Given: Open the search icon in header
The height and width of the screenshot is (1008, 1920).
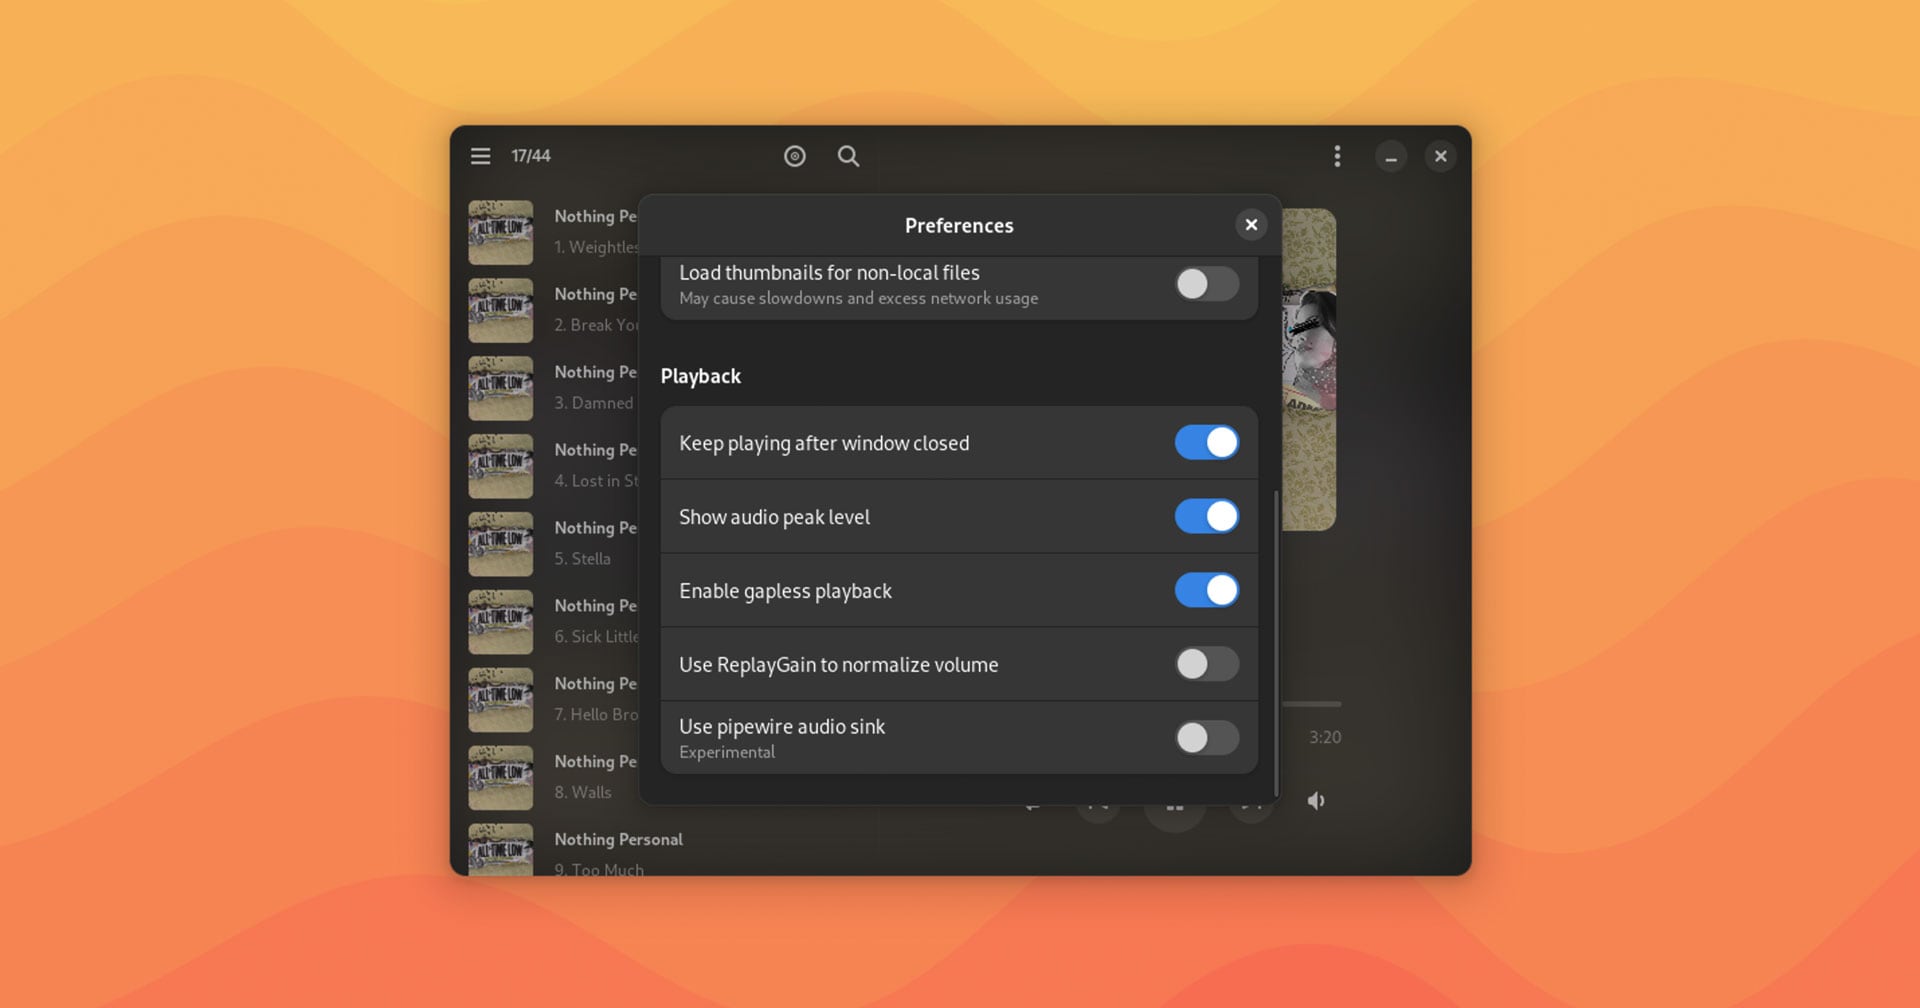Looking at the screenshot, I should 848,156.
